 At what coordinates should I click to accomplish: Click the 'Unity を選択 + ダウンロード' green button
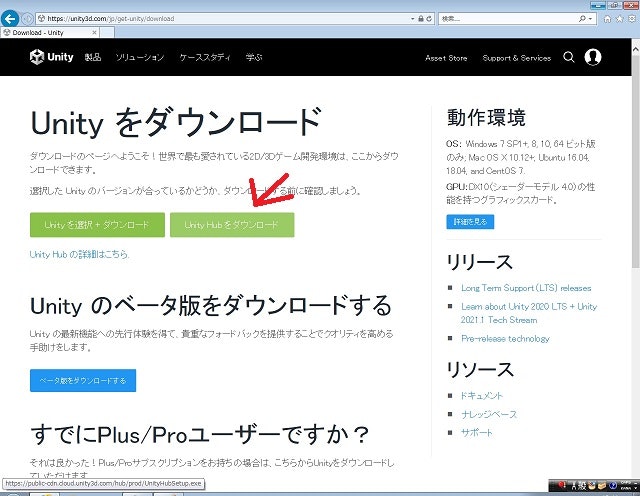click(x=97, y=225)
